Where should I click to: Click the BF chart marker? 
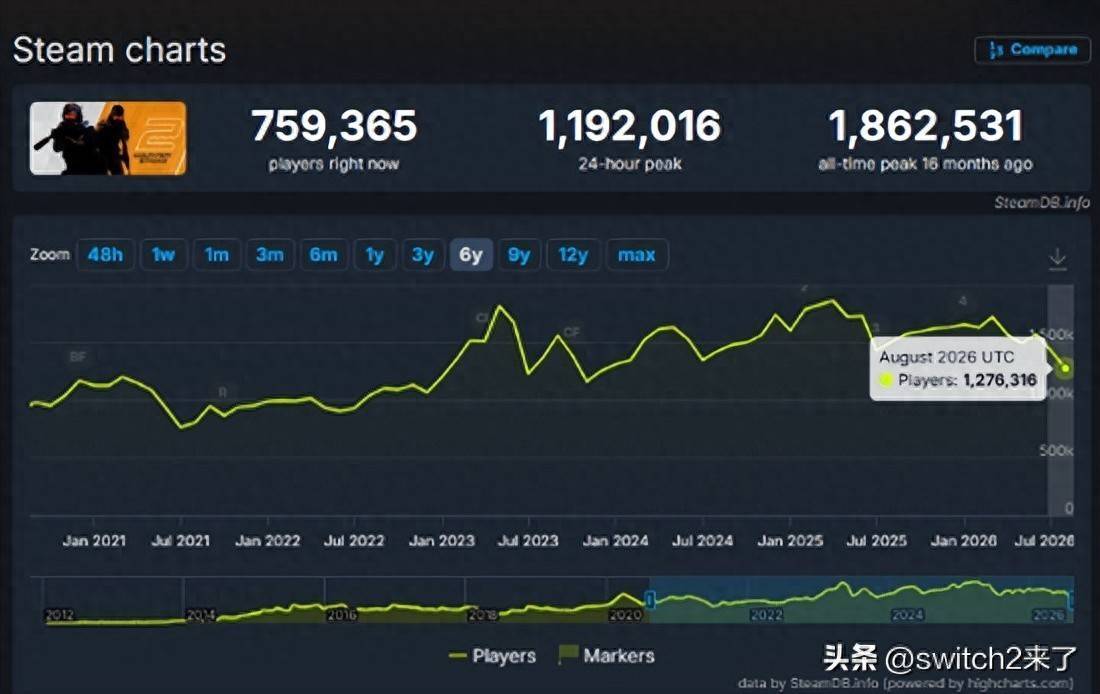coord(78,356)
